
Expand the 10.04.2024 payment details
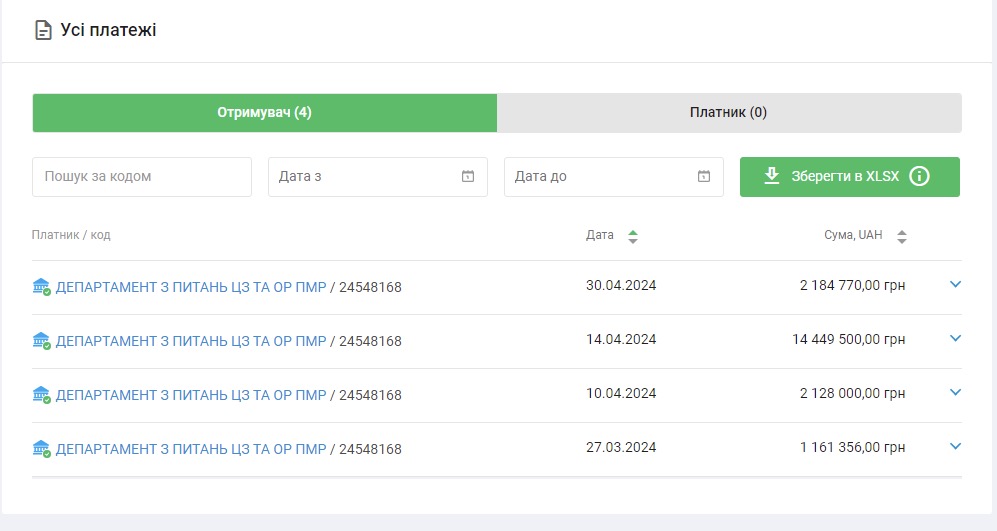[x=954, y=393]
